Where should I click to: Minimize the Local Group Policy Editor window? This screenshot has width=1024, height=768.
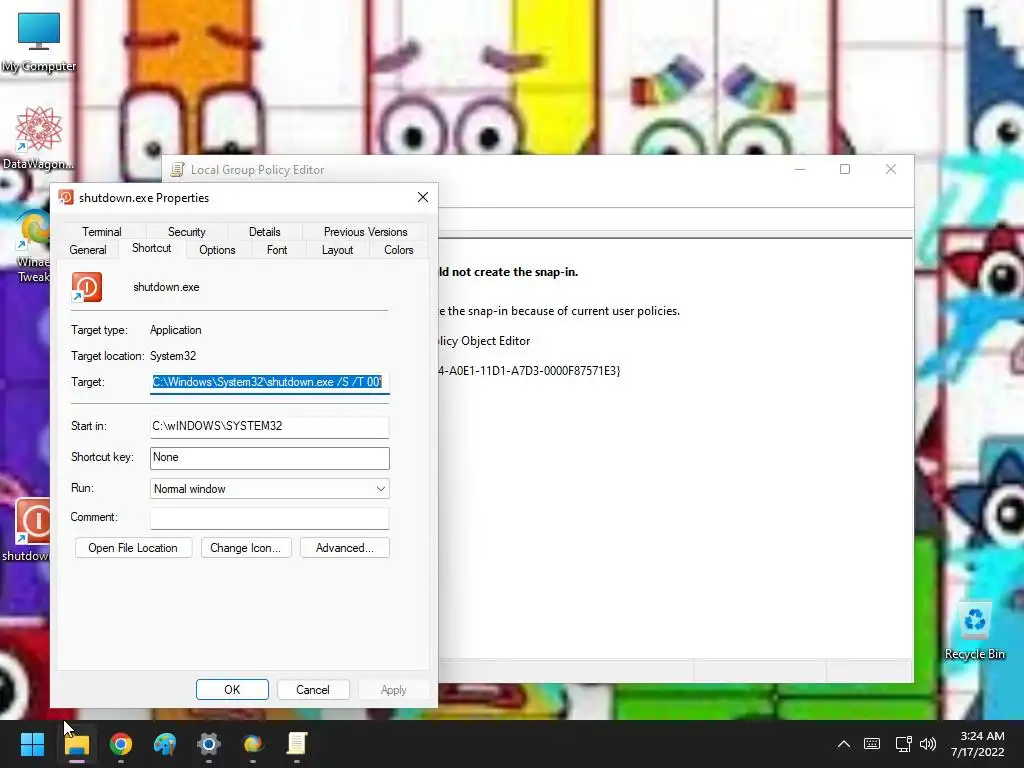click(800, 169)
